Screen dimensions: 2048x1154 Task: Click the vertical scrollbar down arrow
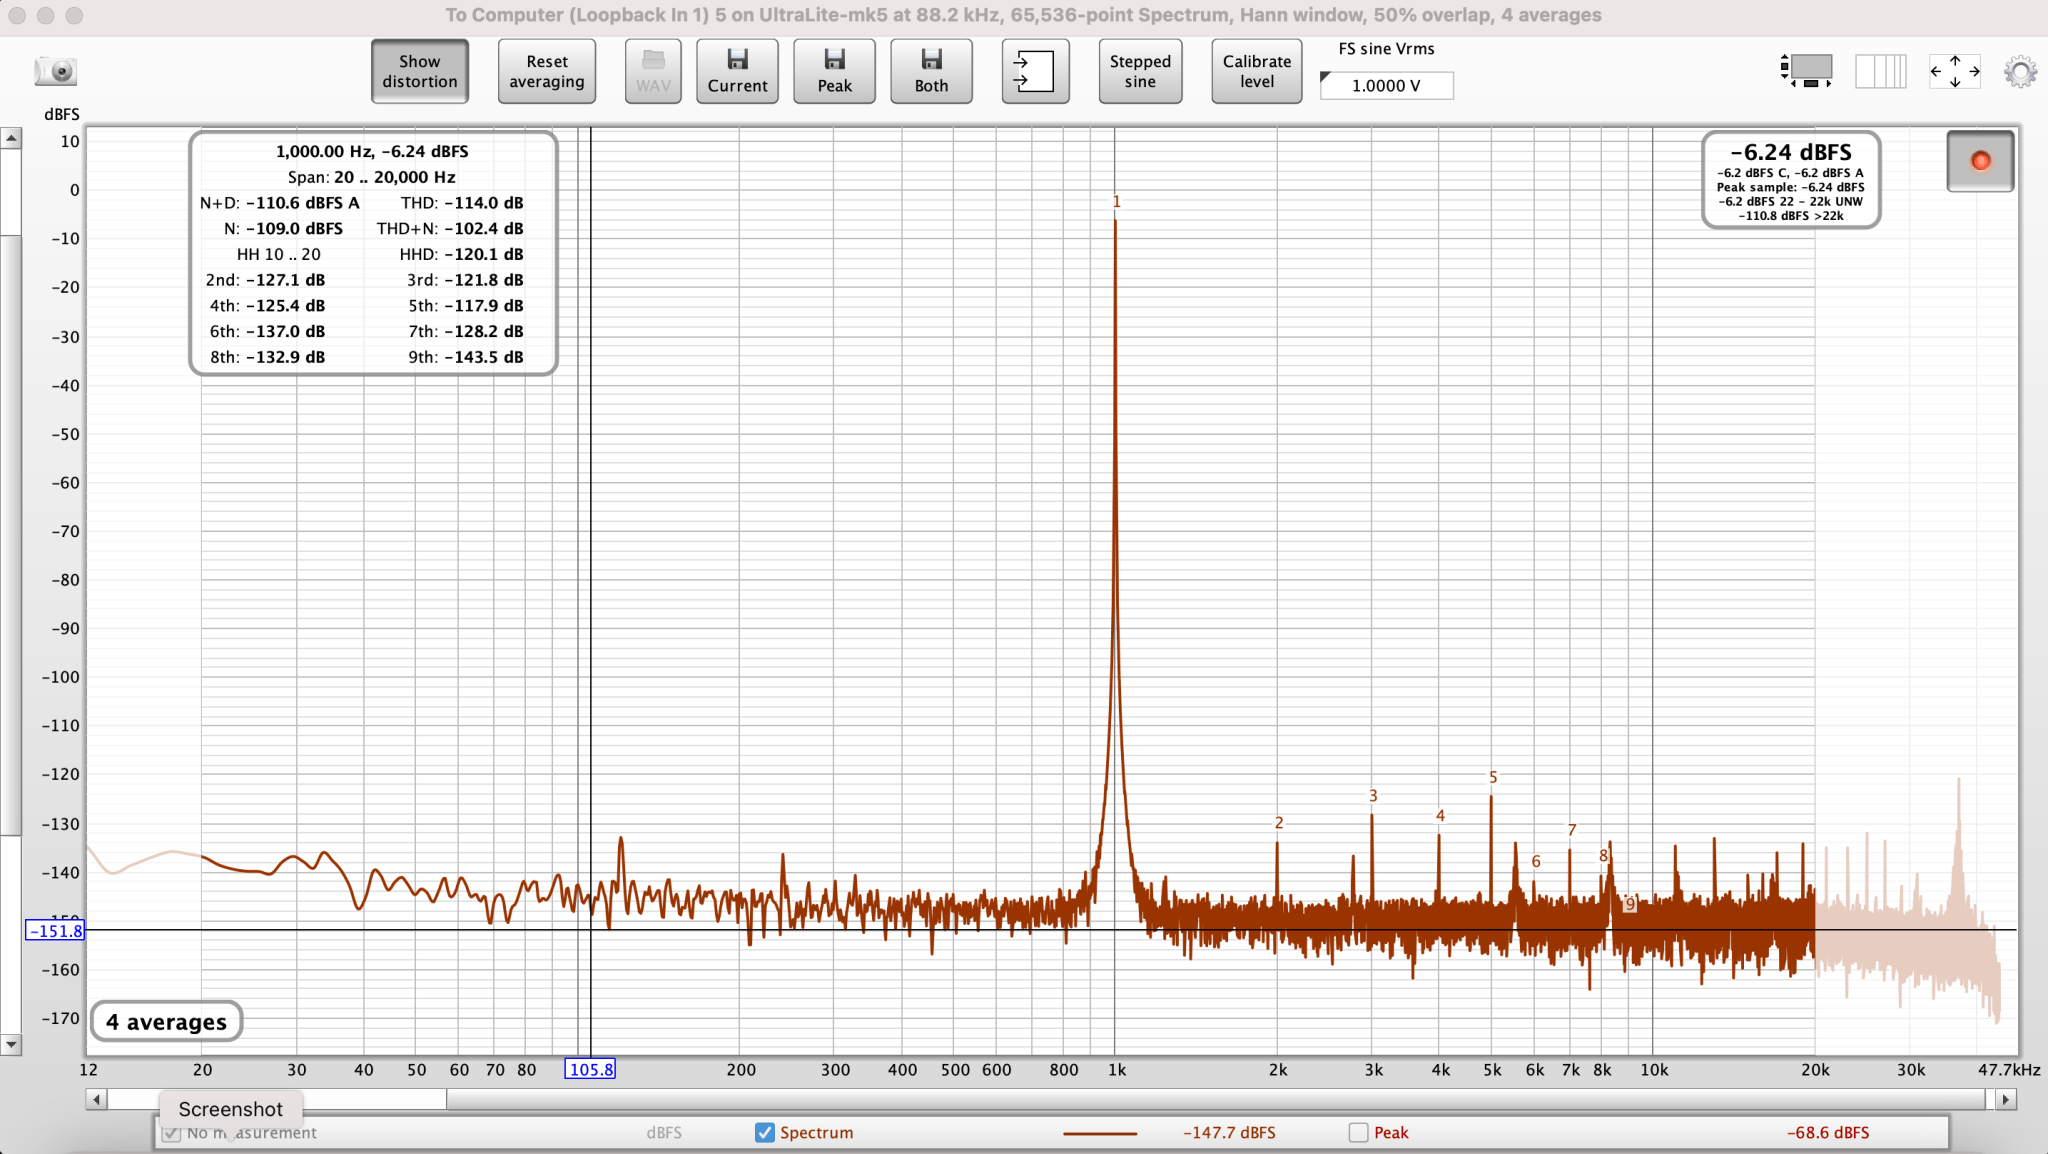[x=11, y=1044]
